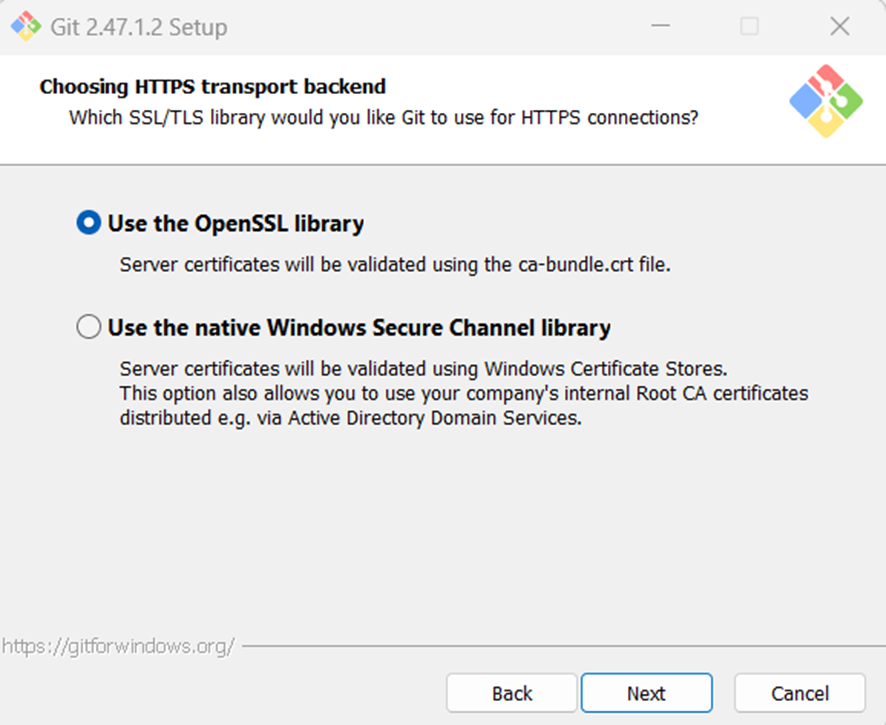
Task: Click the Git for Windows logo in the header
Action: pyautogui.click(x=825, y=100)
